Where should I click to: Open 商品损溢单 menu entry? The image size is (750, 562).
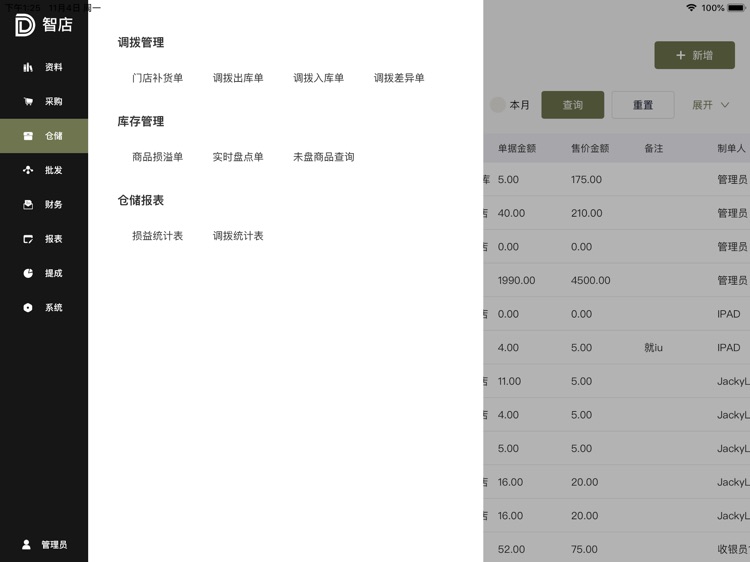[157, 157]
